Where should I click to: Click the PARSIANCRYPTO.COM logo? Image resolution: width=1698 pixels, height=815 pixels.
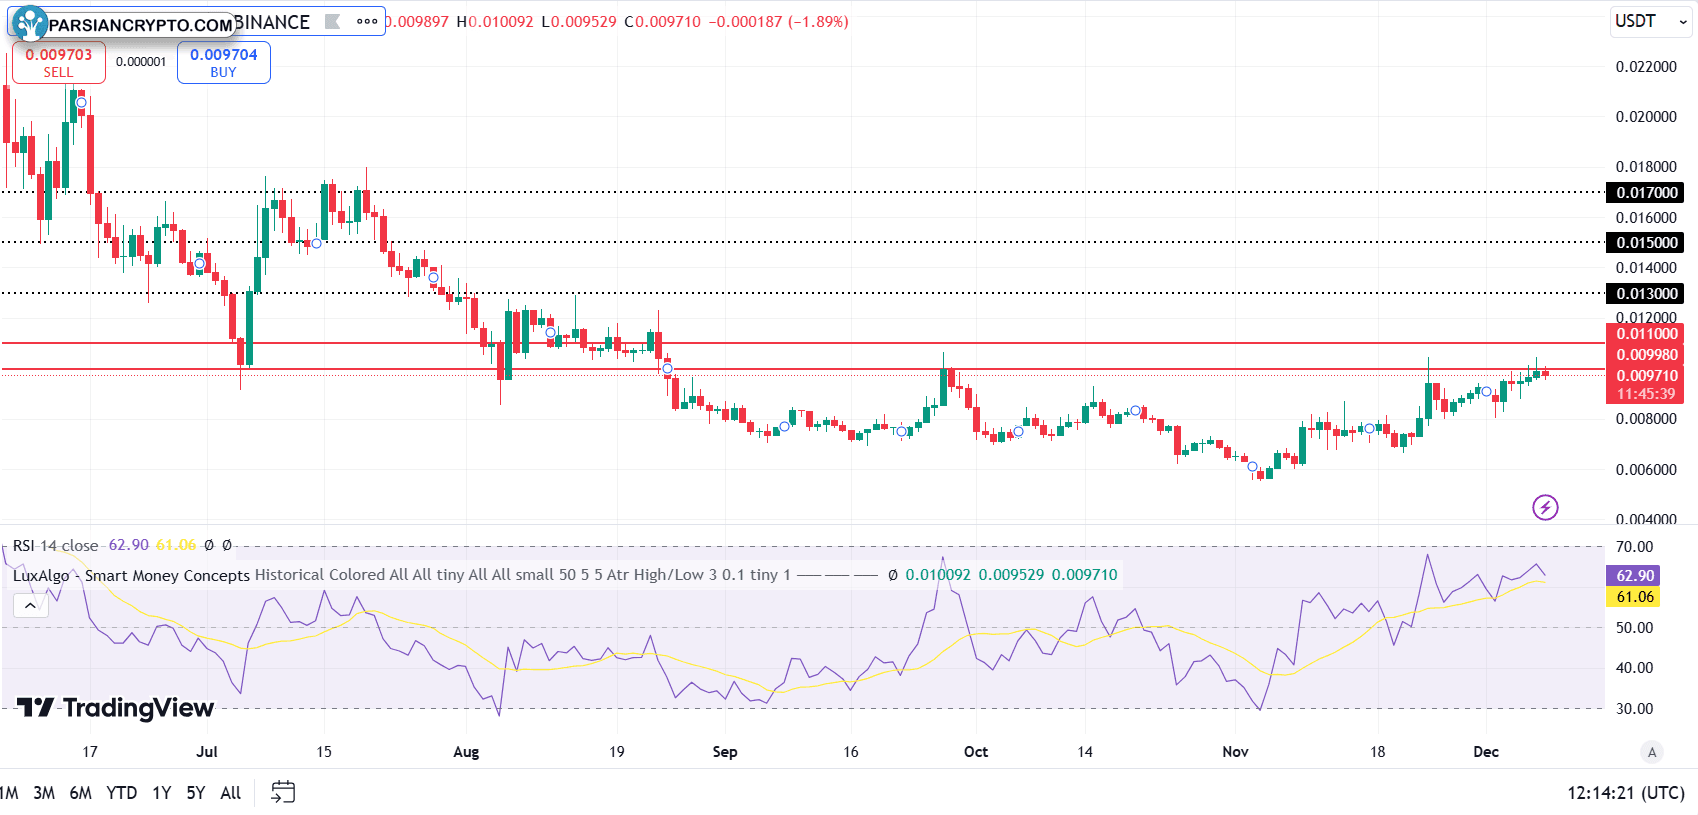[x=122, y=22]
